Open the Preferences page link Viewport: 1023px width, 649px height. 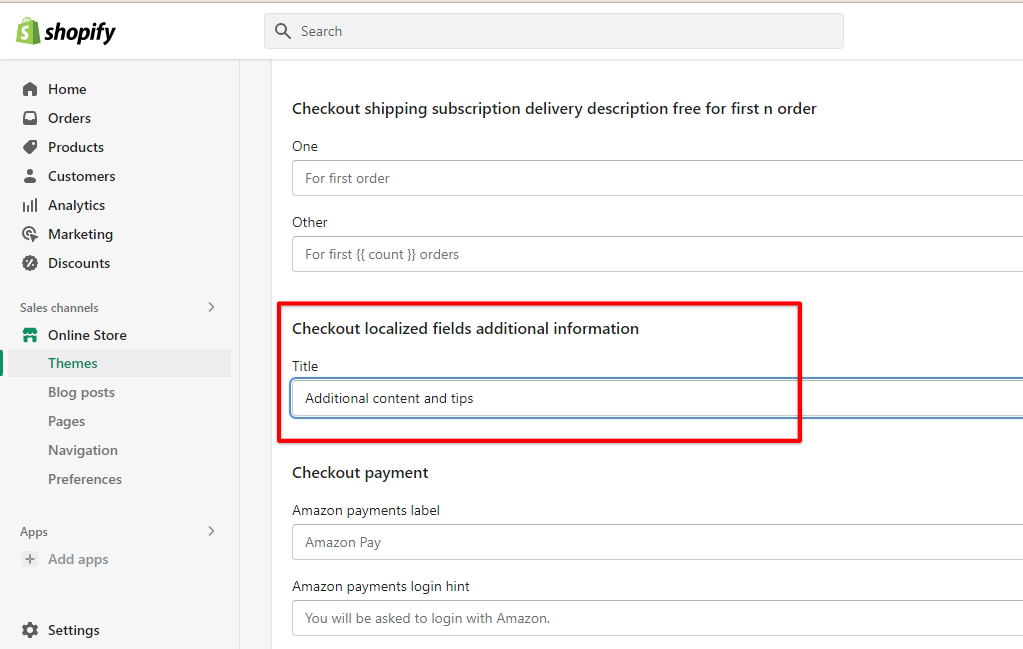click(85, 479)
